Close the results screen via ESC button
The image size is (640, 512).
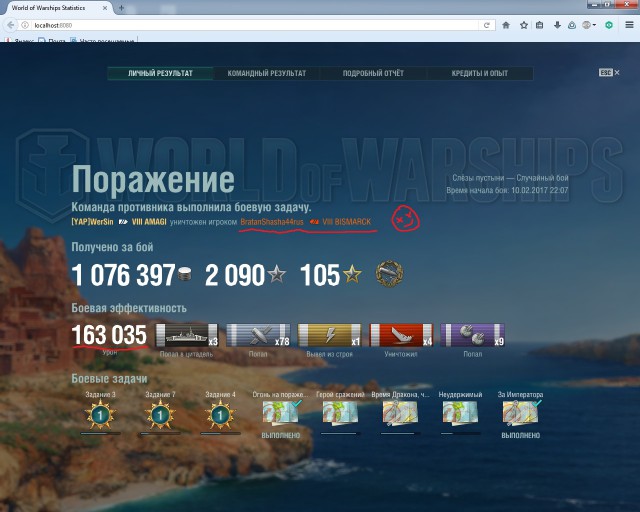(609, 73)
